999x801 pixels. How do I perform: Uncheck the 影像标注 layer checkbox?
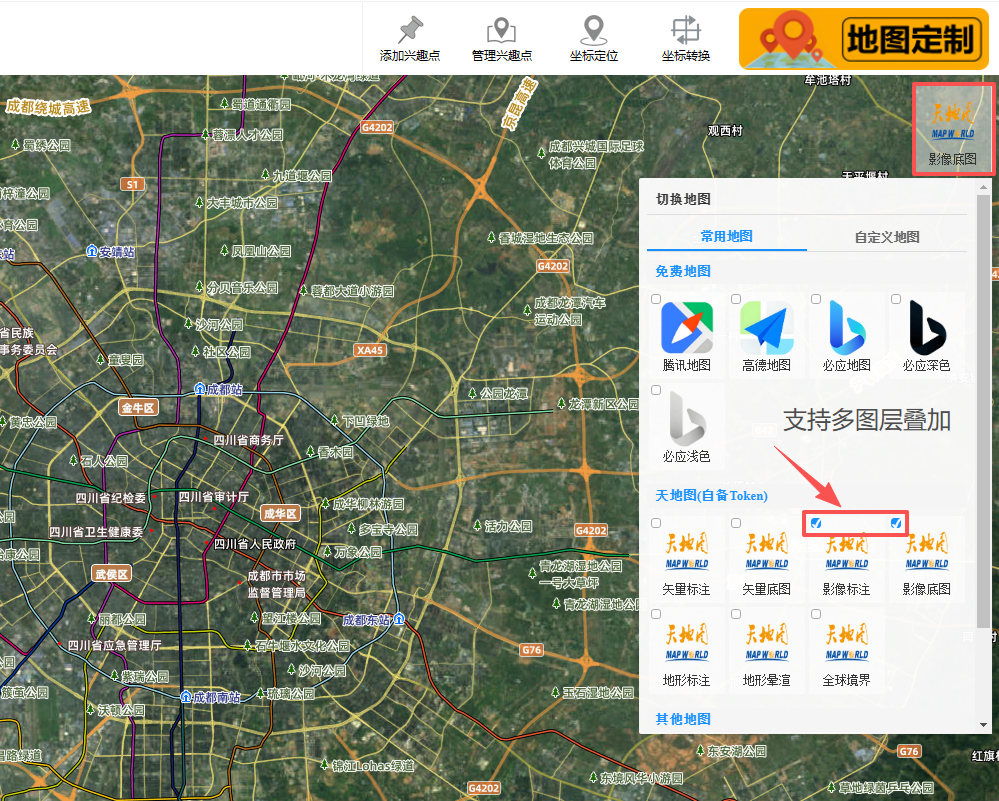point(816,523)
